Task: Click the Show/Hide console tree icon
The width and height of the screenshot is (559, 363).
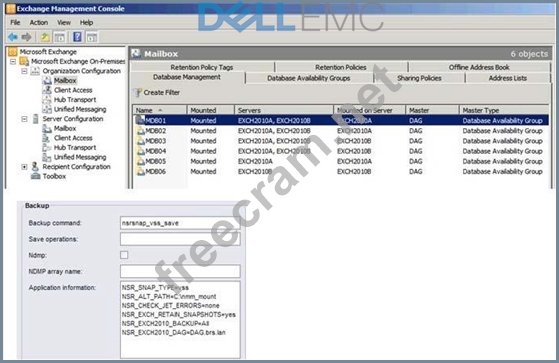Action: (60, 37)
